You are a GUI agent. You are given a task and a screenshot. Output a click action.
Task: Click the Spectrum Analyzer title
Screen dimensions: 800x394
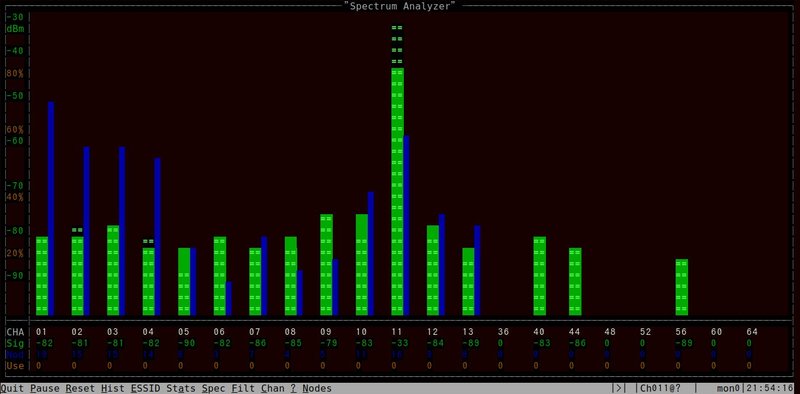(x=400, y=6)
